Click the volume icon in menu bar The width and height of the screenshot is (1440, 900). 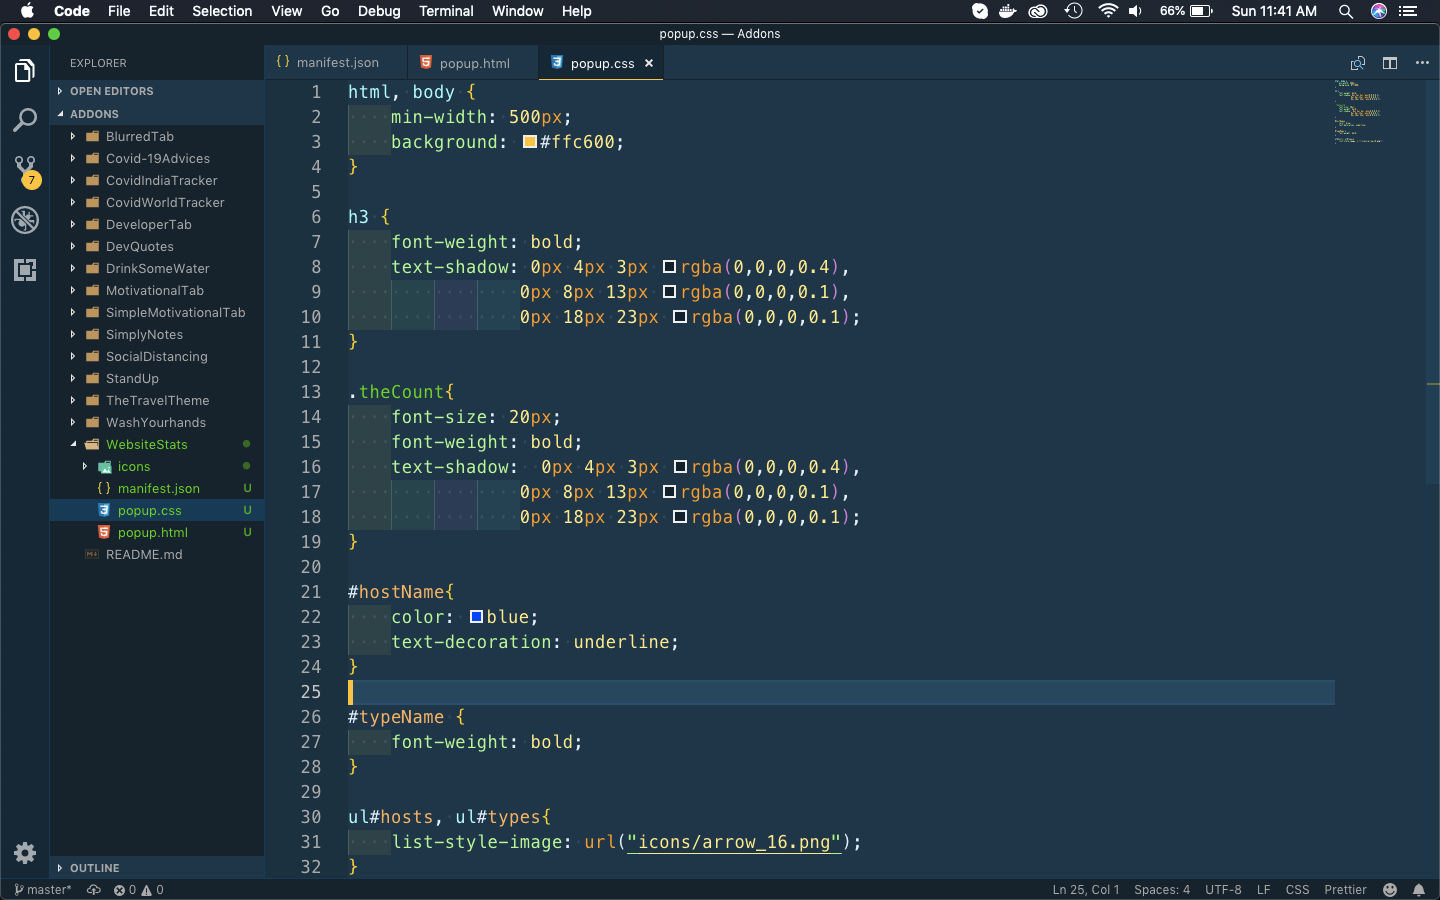pyautogui.click(x=1135, y=11)
